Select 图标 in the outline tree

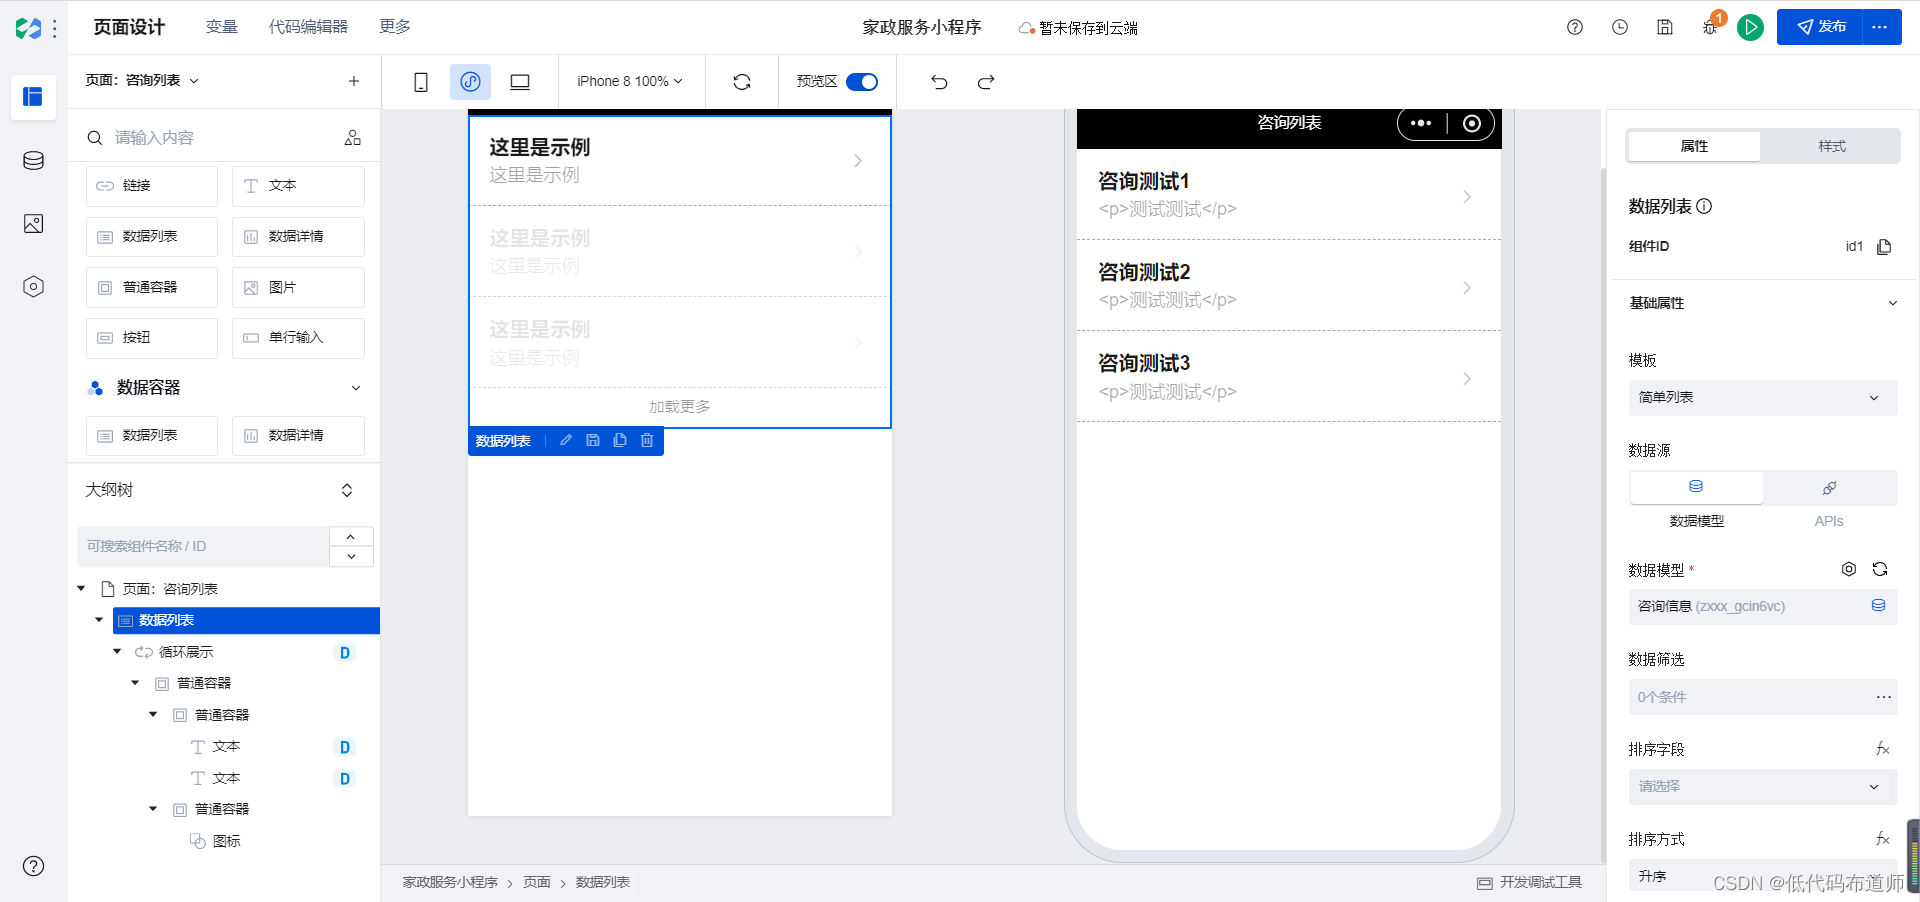[226, 841]
